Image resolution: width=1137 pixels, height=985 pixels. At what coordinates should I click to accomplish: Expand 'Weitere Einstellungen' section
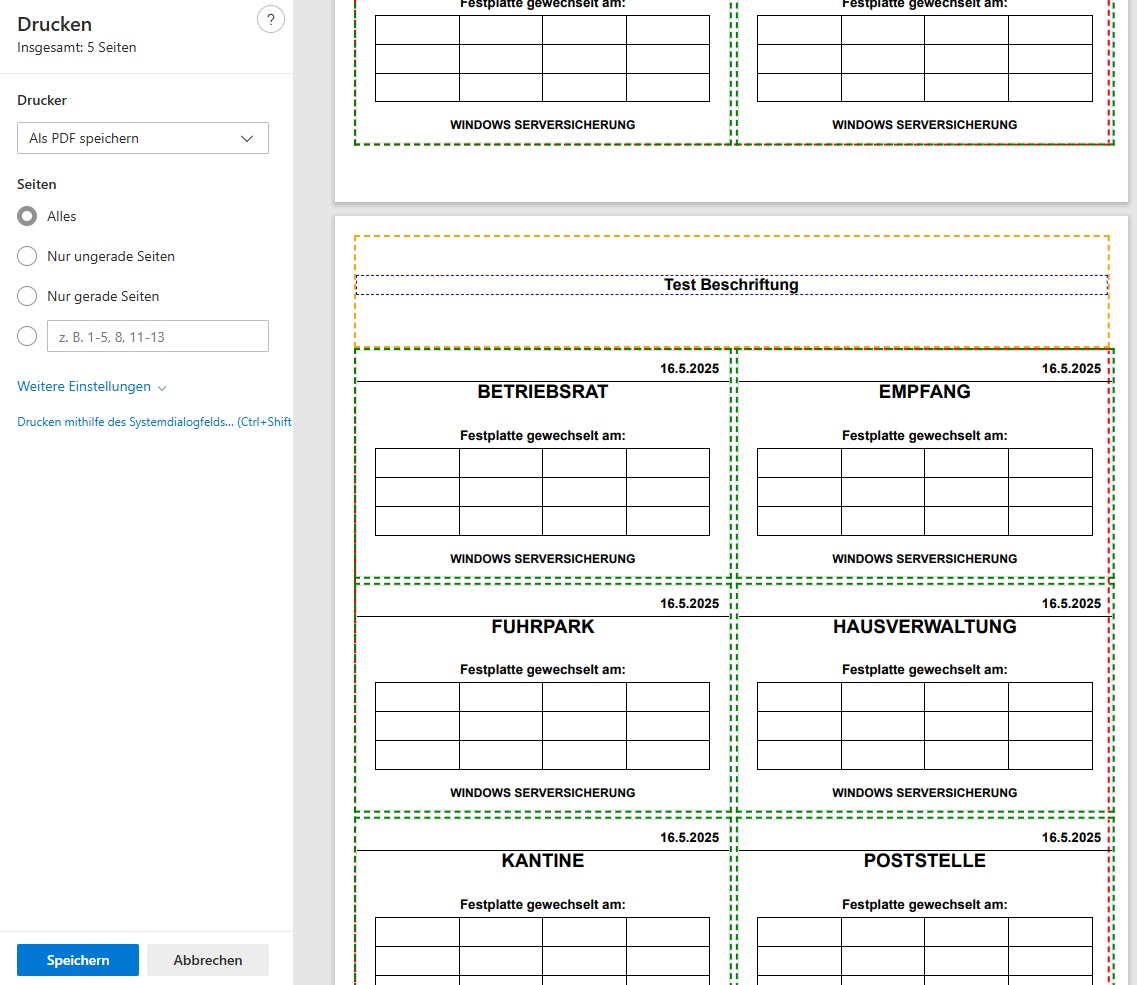click(92, 387)
